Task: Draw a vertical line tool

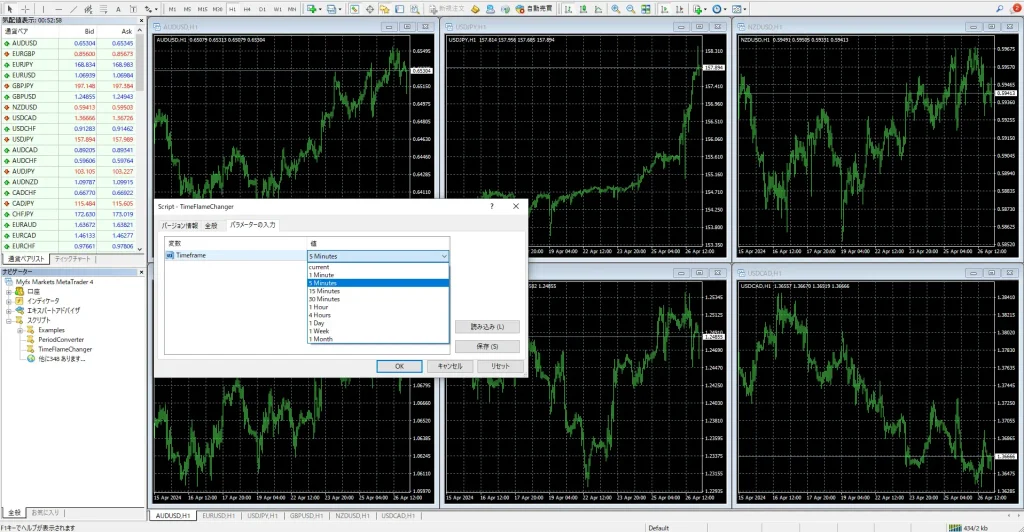Action: click(x=44, y=9)
